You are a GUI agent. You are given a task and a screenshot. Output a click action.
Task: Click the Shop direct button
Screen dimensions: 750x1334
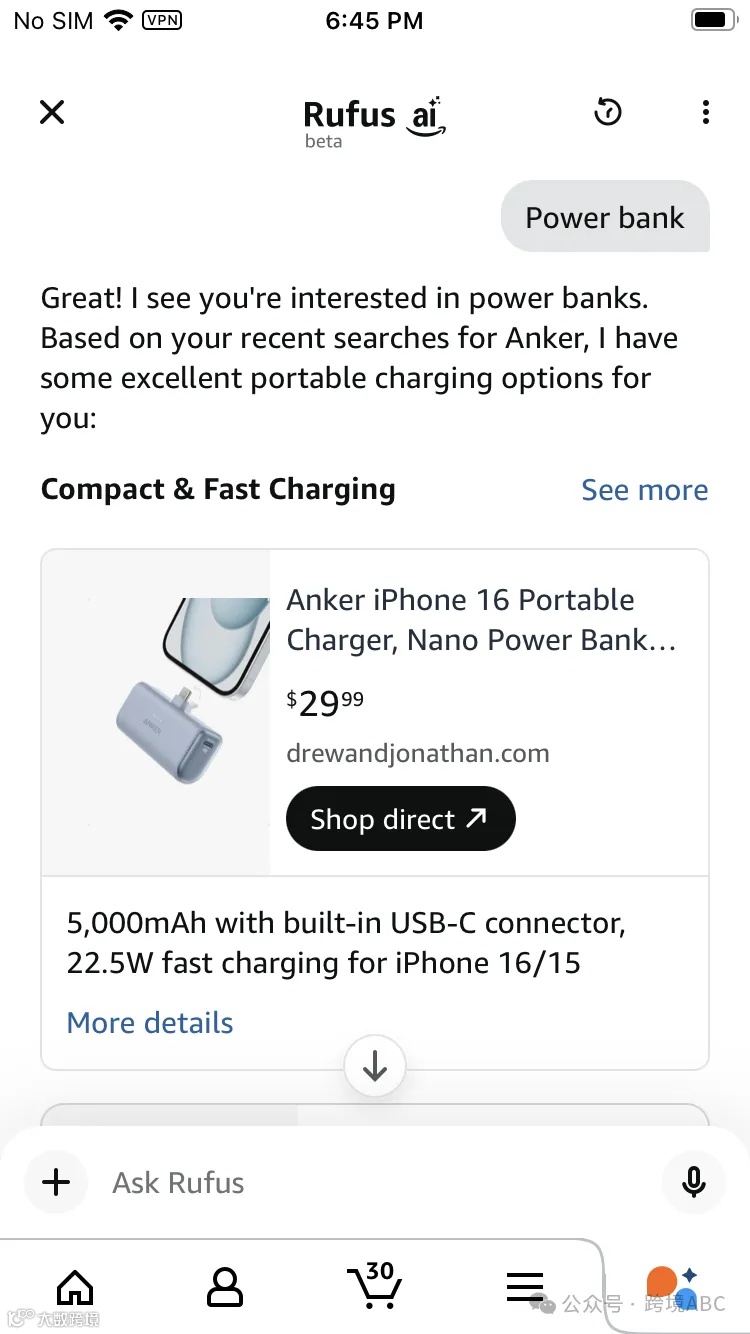(x=400, y=819)
